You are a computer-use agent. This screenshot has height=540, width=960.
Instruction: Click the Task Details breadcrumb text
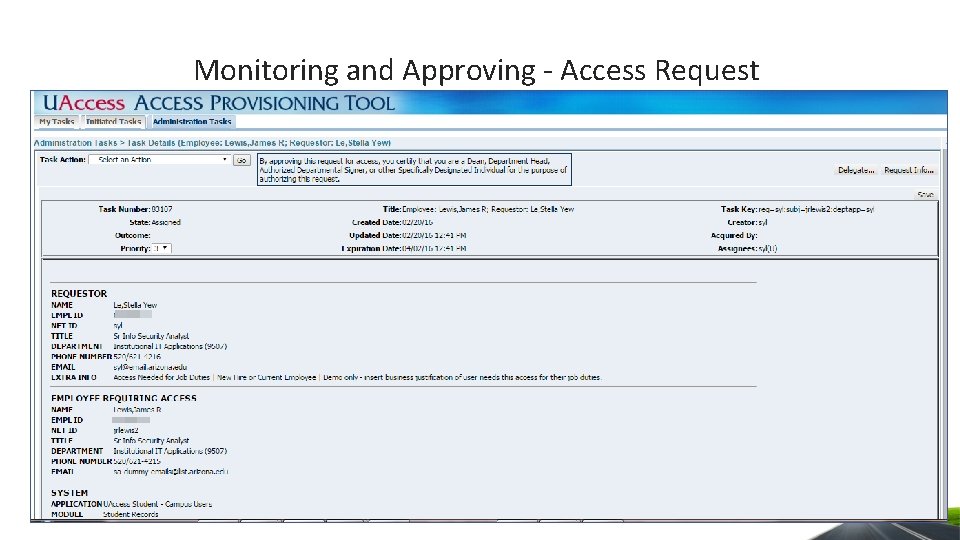(259, 143)
